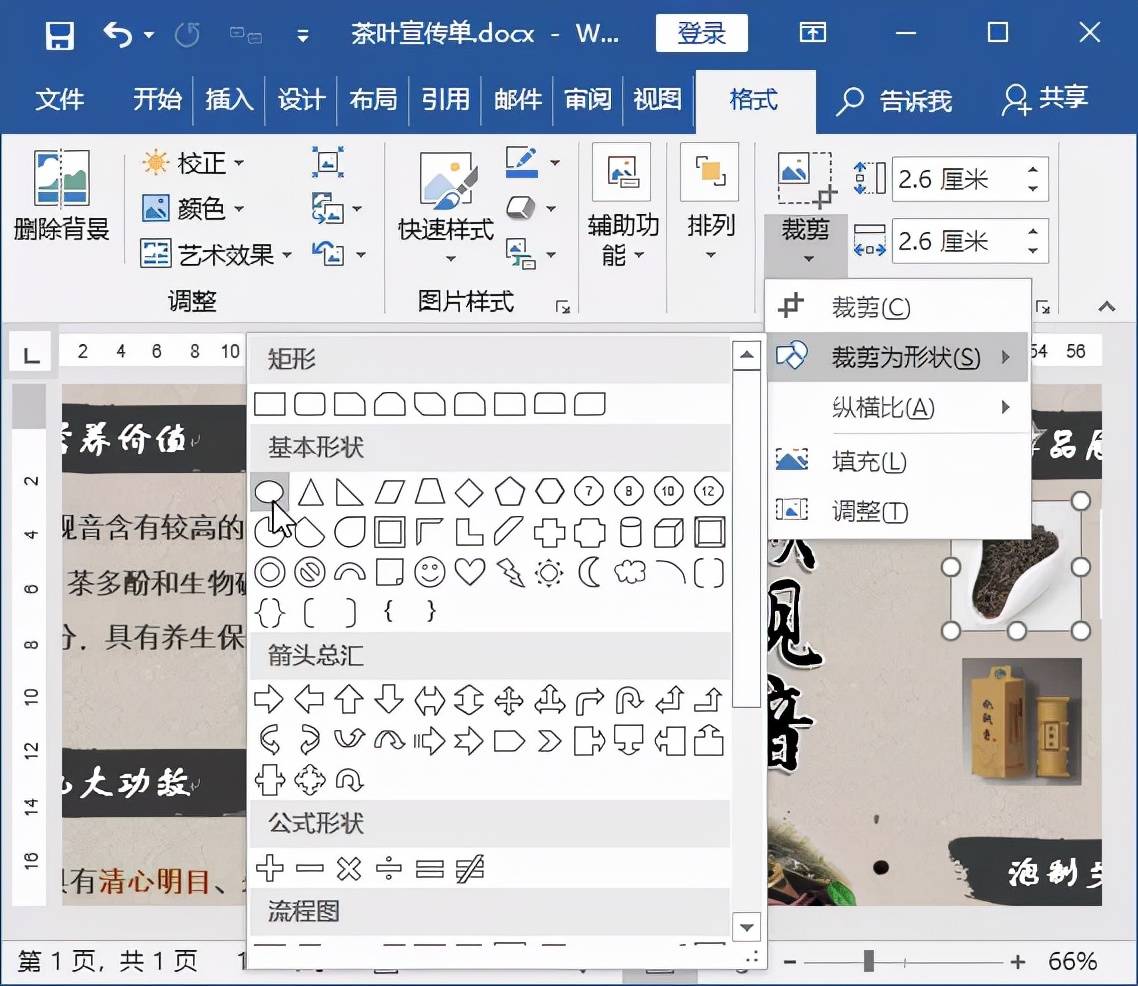Choose the Right Arrow in 箭头总汇
This screenshot has height=986, width=1138.
point(269,700)
